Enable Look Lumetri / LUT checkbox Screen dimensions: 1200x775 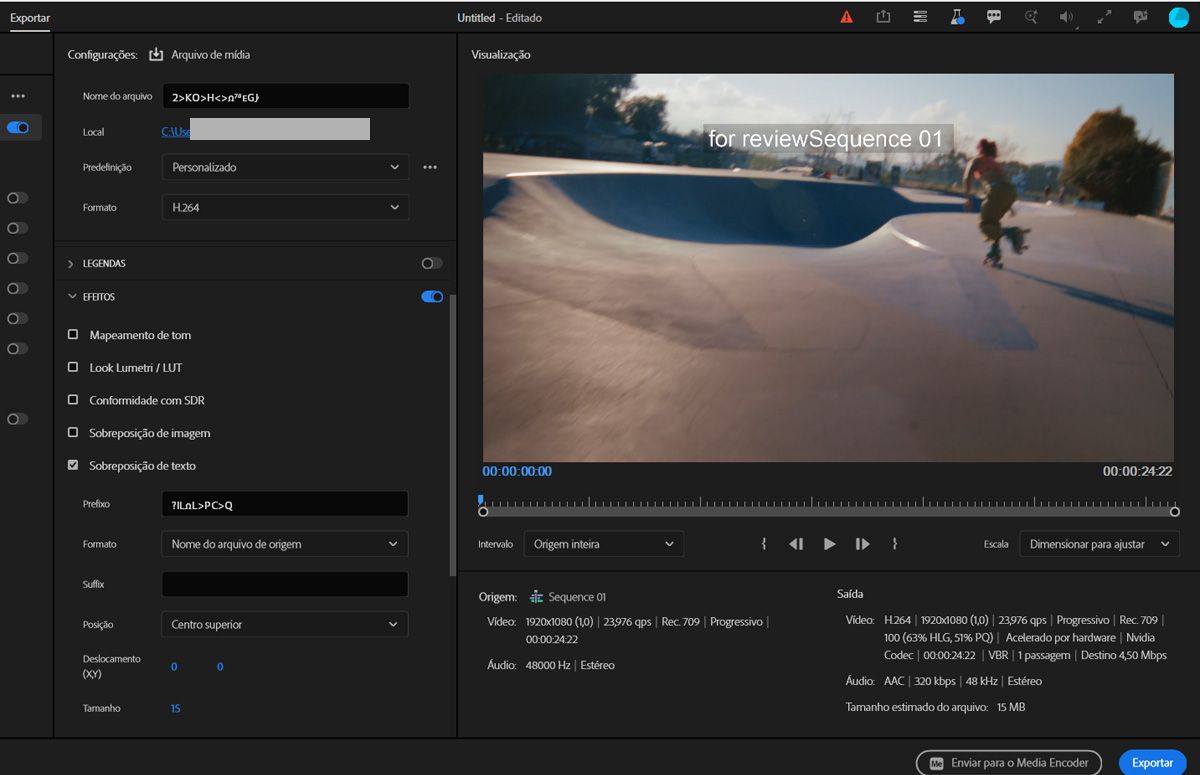point(73,368)
